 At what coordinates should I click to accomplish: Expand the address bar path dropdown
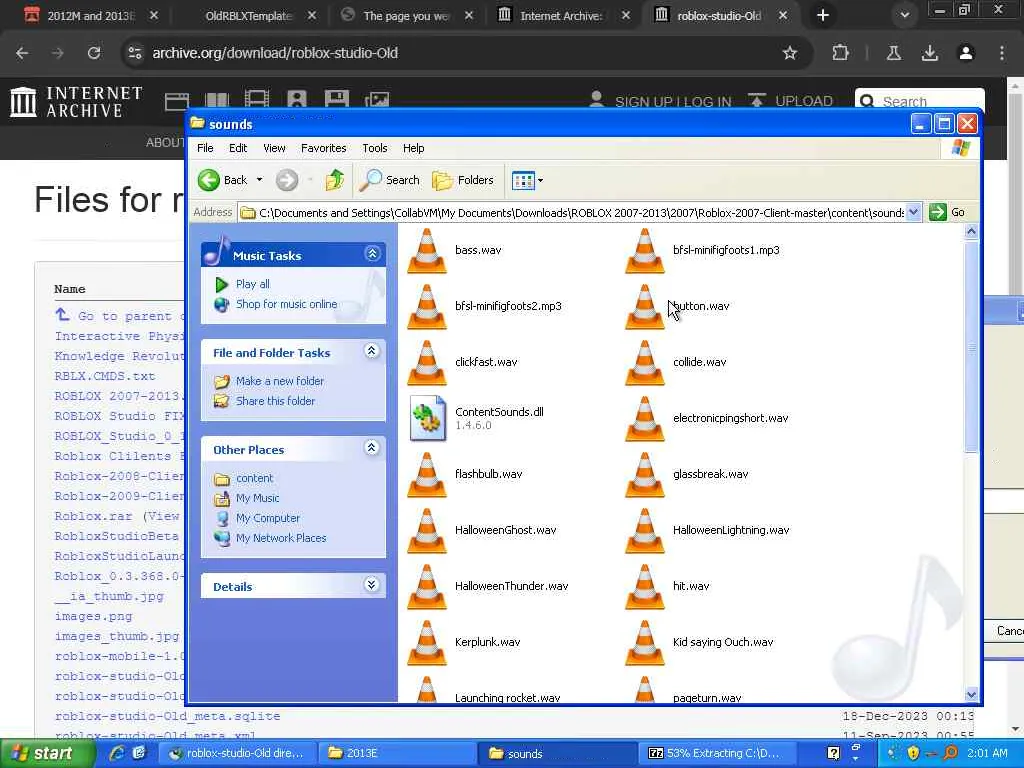(914, 212)
